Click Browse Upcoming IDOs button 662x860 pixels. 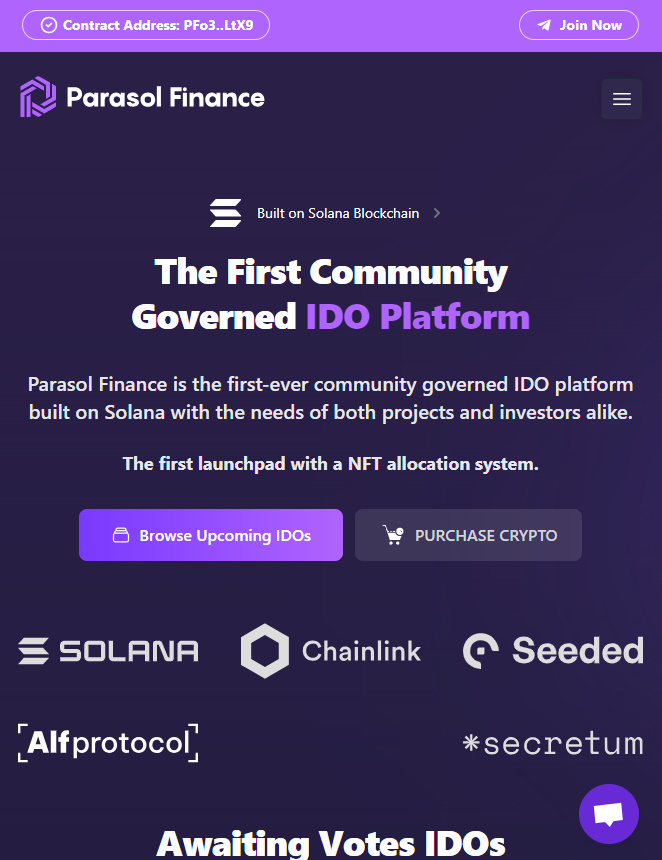pyautogui.click(x=211, y=535)
